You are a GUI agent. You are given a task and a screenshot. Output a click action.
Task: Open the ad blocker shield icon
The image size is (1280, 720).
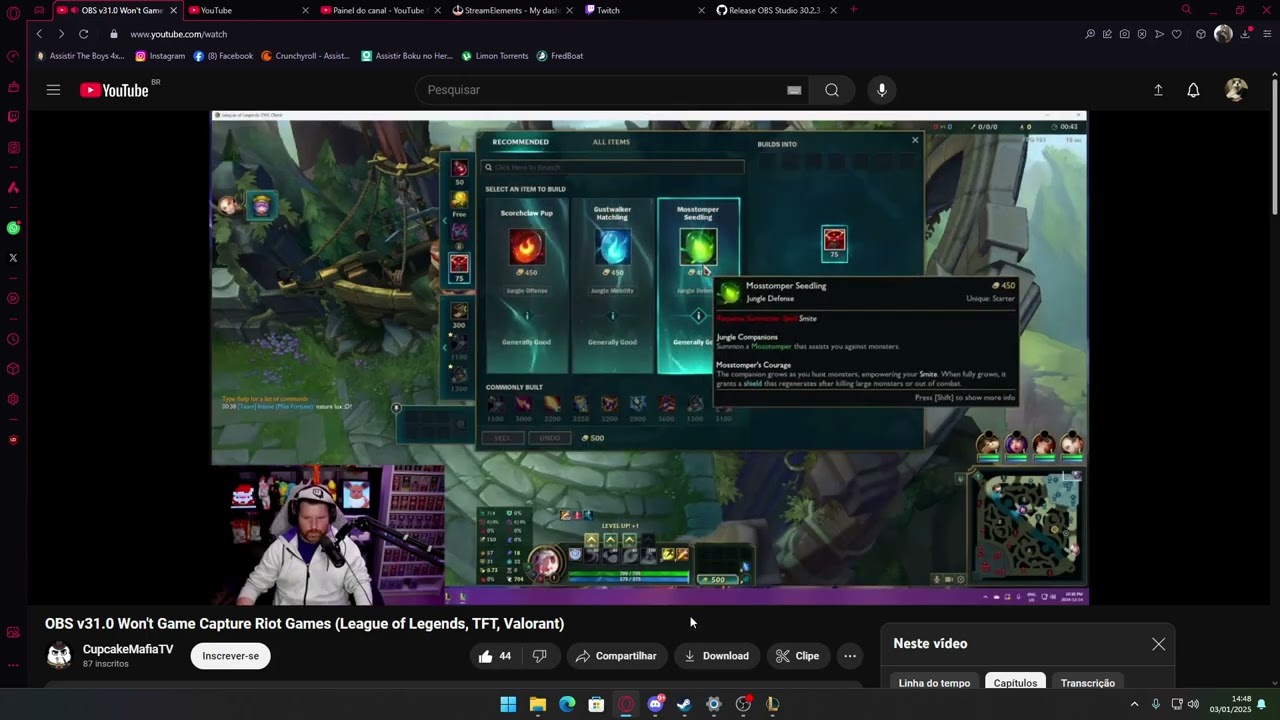coord(1142,34)
